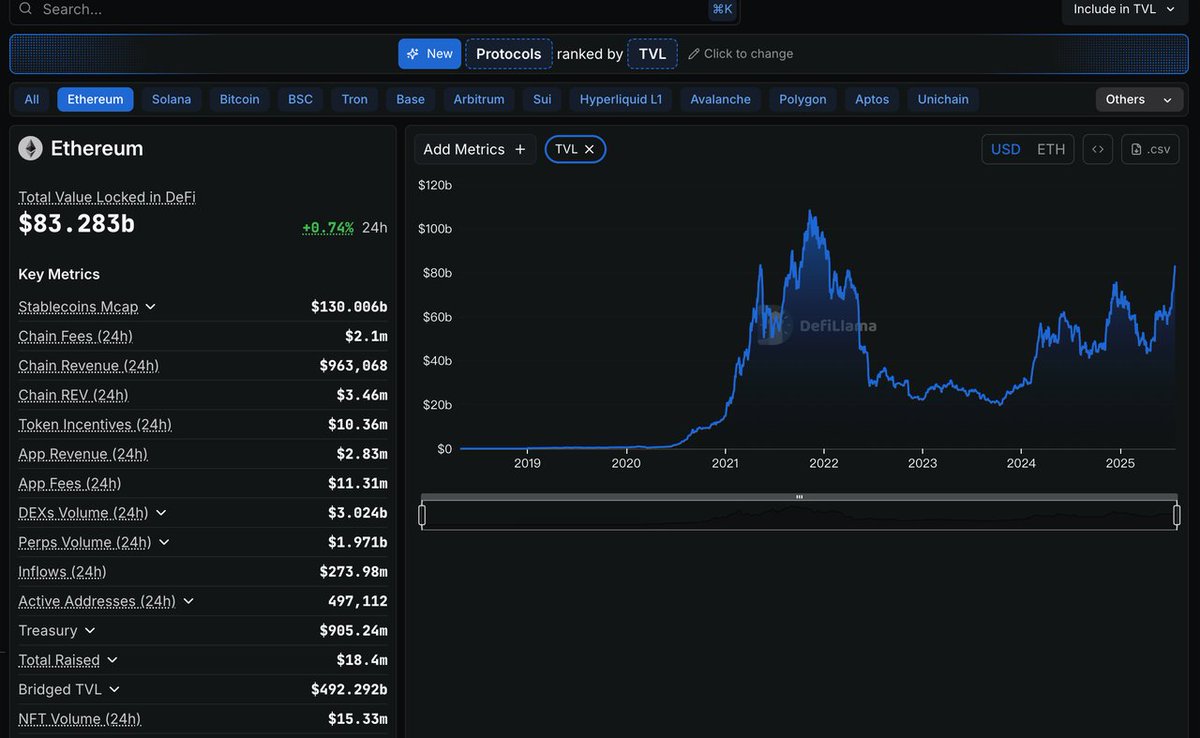
Task: Click the left handle of chart range slider
Action: 422,515
